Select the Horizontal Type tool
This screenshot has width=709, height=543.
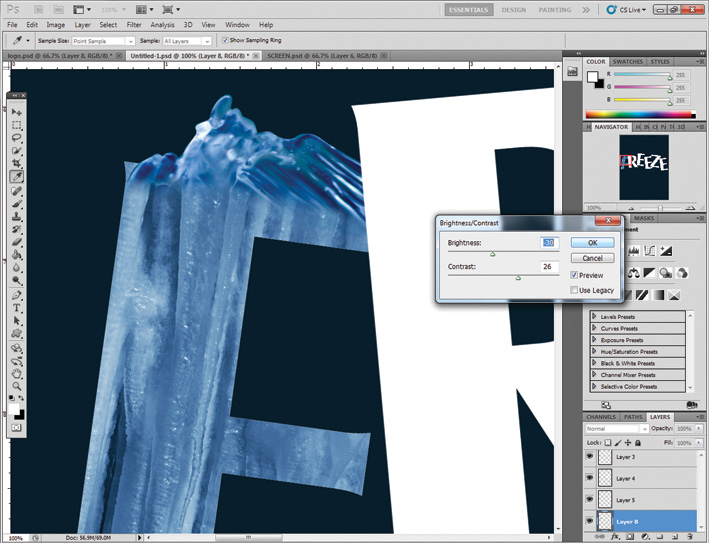(17, 308)
